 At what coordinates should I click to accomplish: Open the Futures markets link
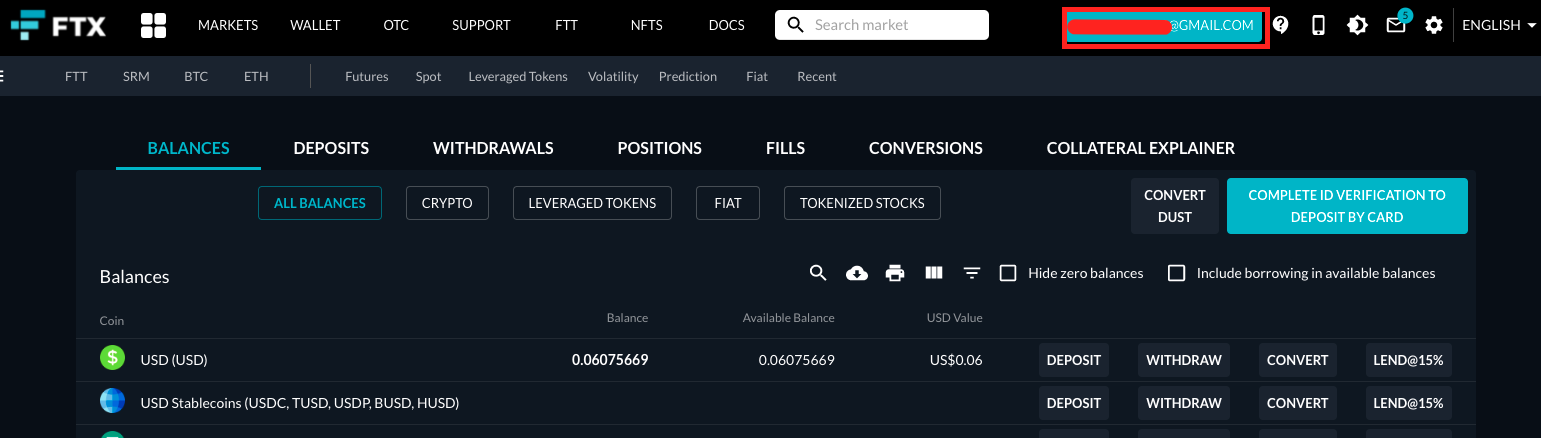coord(366,76)
